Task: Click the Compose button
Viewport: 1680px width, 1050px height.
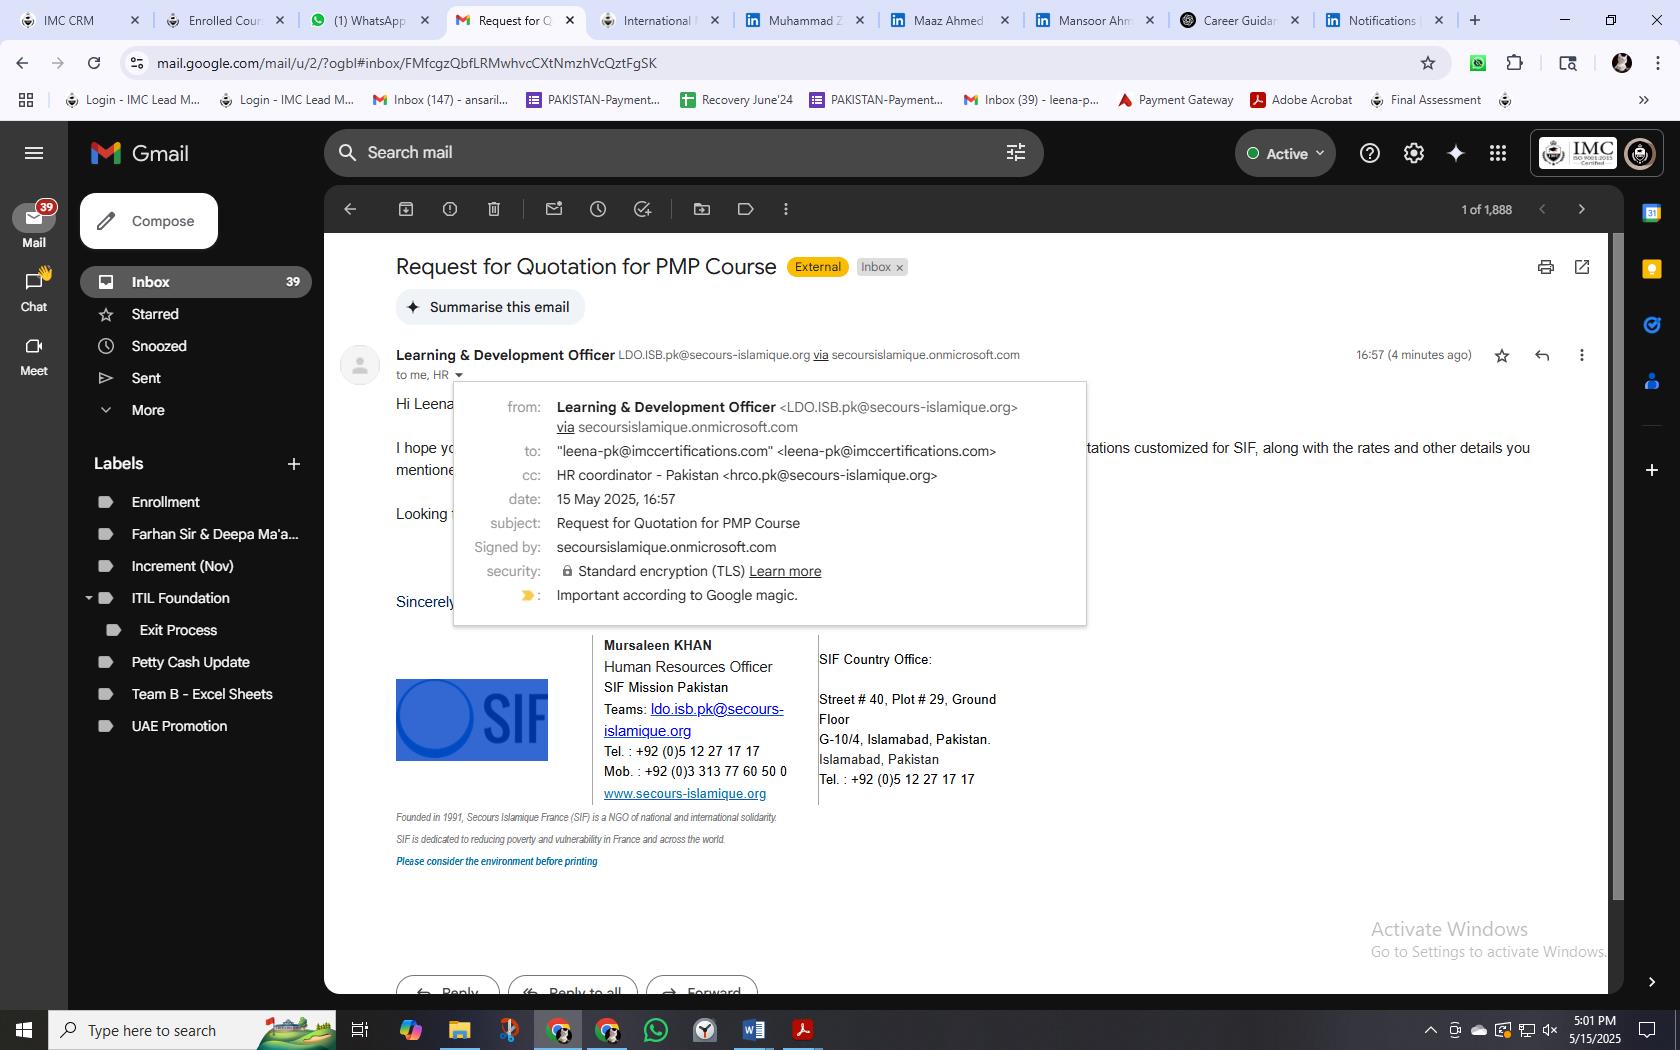Action: point(149,221)
